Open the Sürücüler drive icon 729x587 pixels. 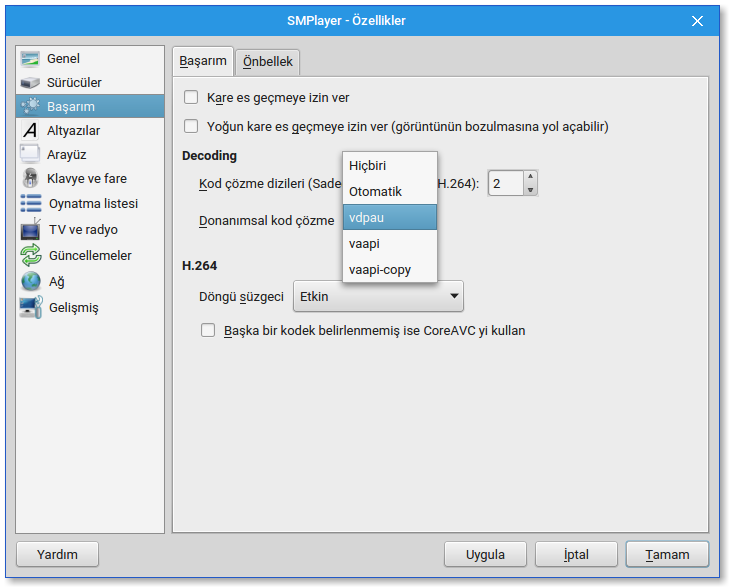click(x=30, y=83)
